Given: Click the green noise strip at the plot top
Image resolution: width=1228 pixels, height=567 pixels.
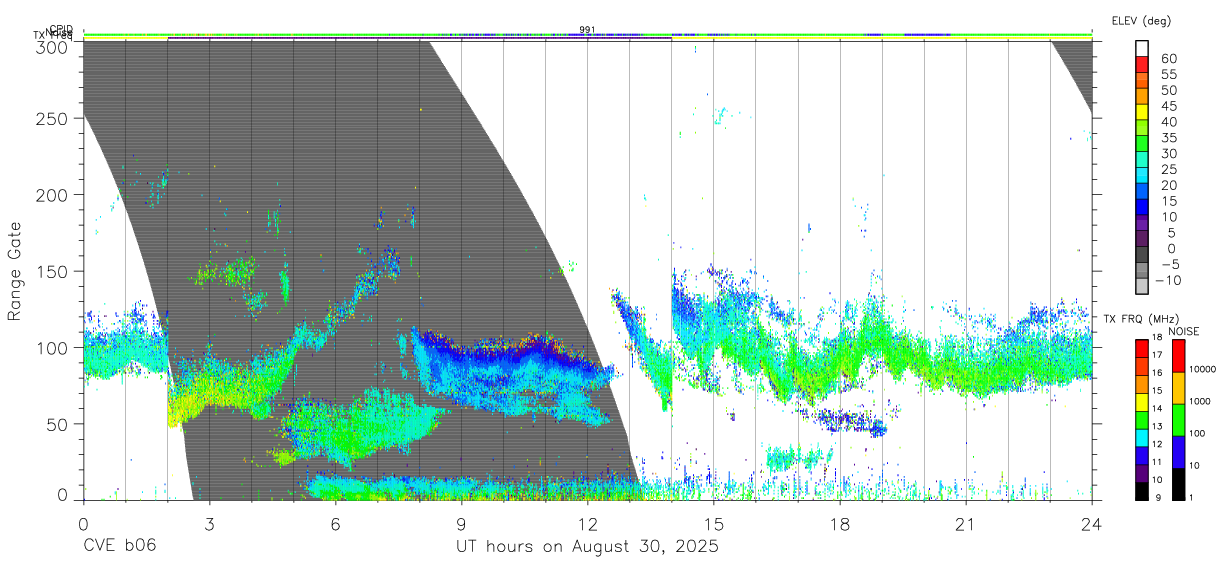Looking at the screenshot, I should pos(587,35).
